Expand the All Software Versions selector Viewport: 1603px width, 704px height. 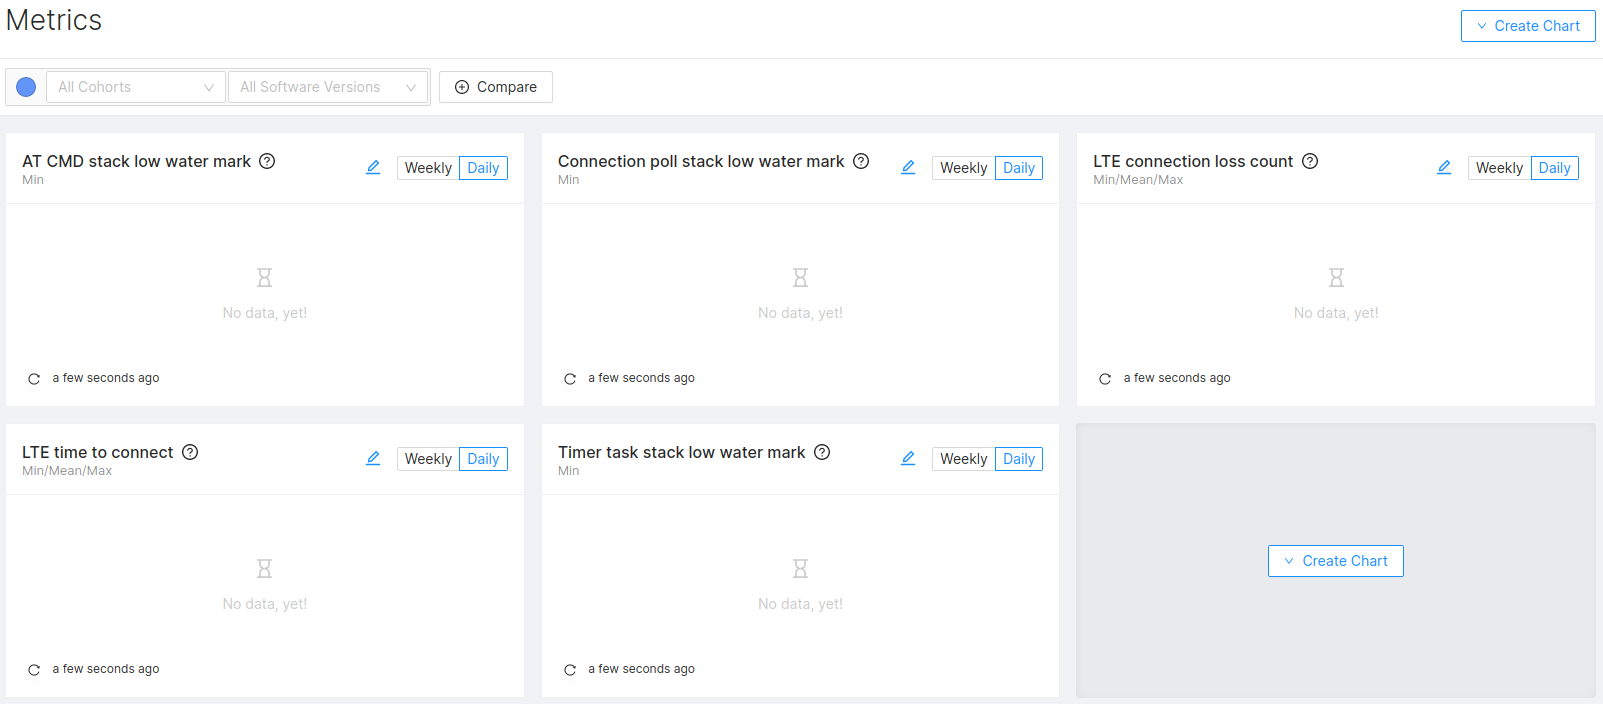327,87
